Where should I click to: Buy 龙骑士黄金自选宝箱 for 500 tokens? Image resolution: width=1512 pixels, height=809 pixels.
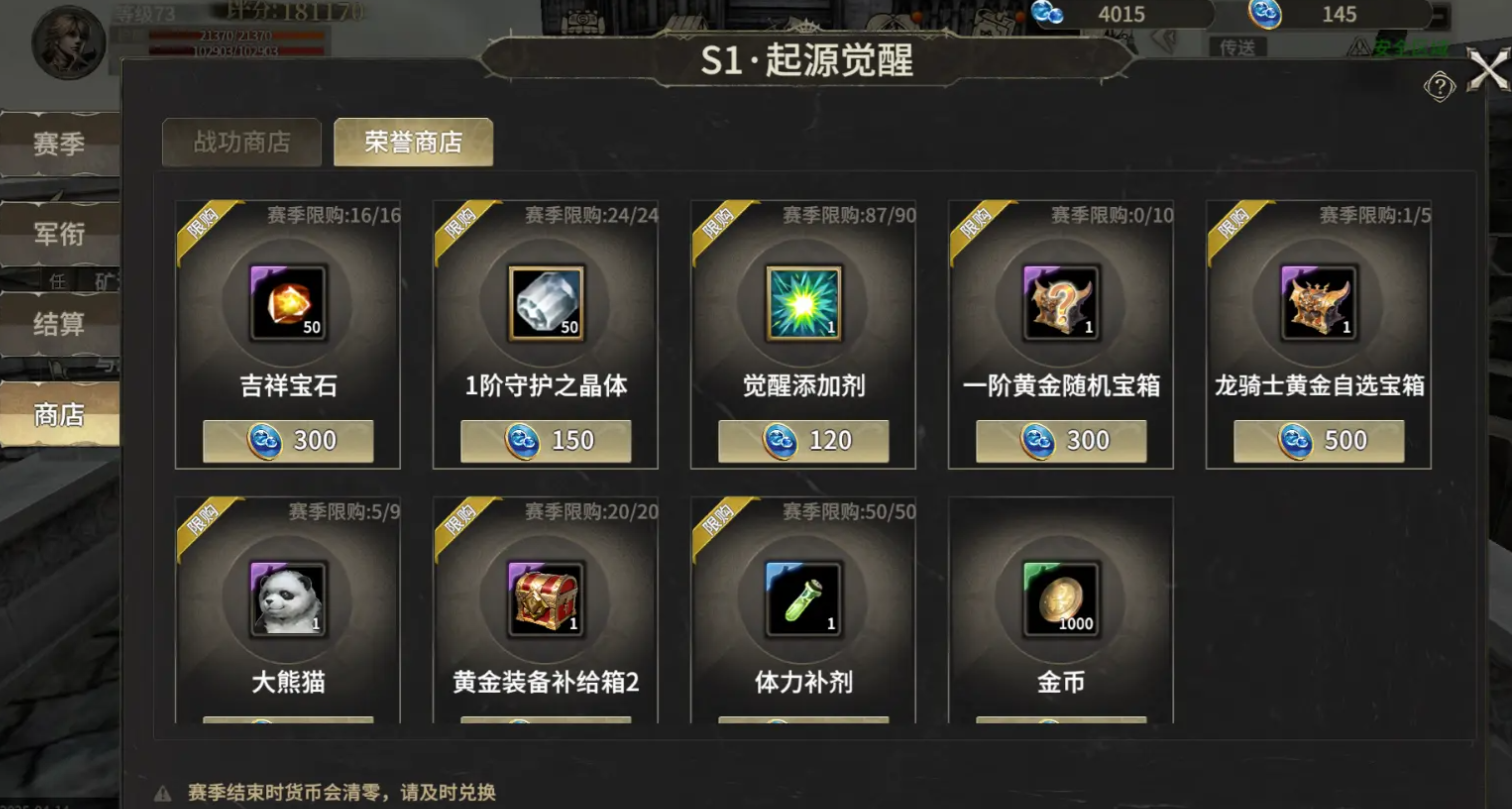pyautogui.click(x=1319, y=441)
